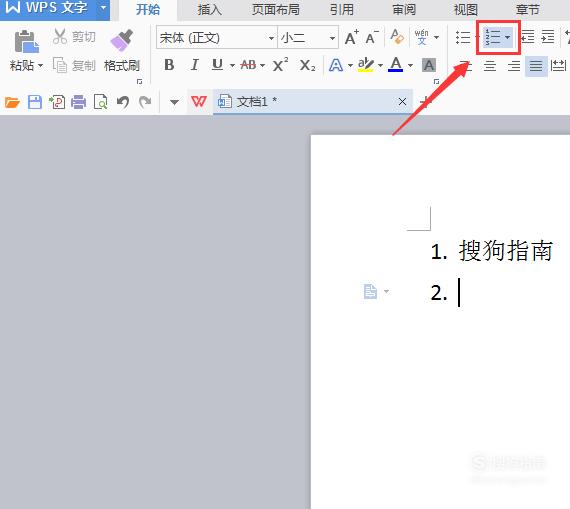Center align the paragraph
The image size is (570, 509).
click(x=490, y=66)
